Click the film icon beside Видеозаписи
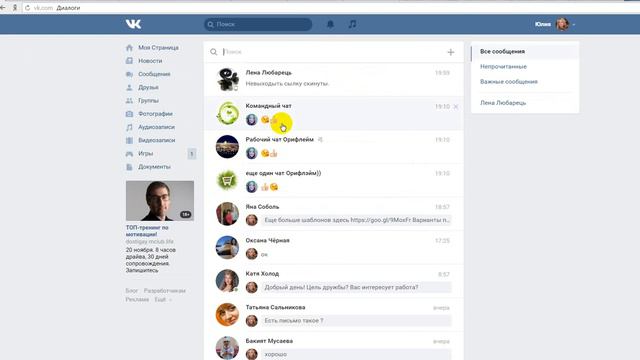Image resolution: width=640 pixels, height=360 pixels. click(129, 140)
